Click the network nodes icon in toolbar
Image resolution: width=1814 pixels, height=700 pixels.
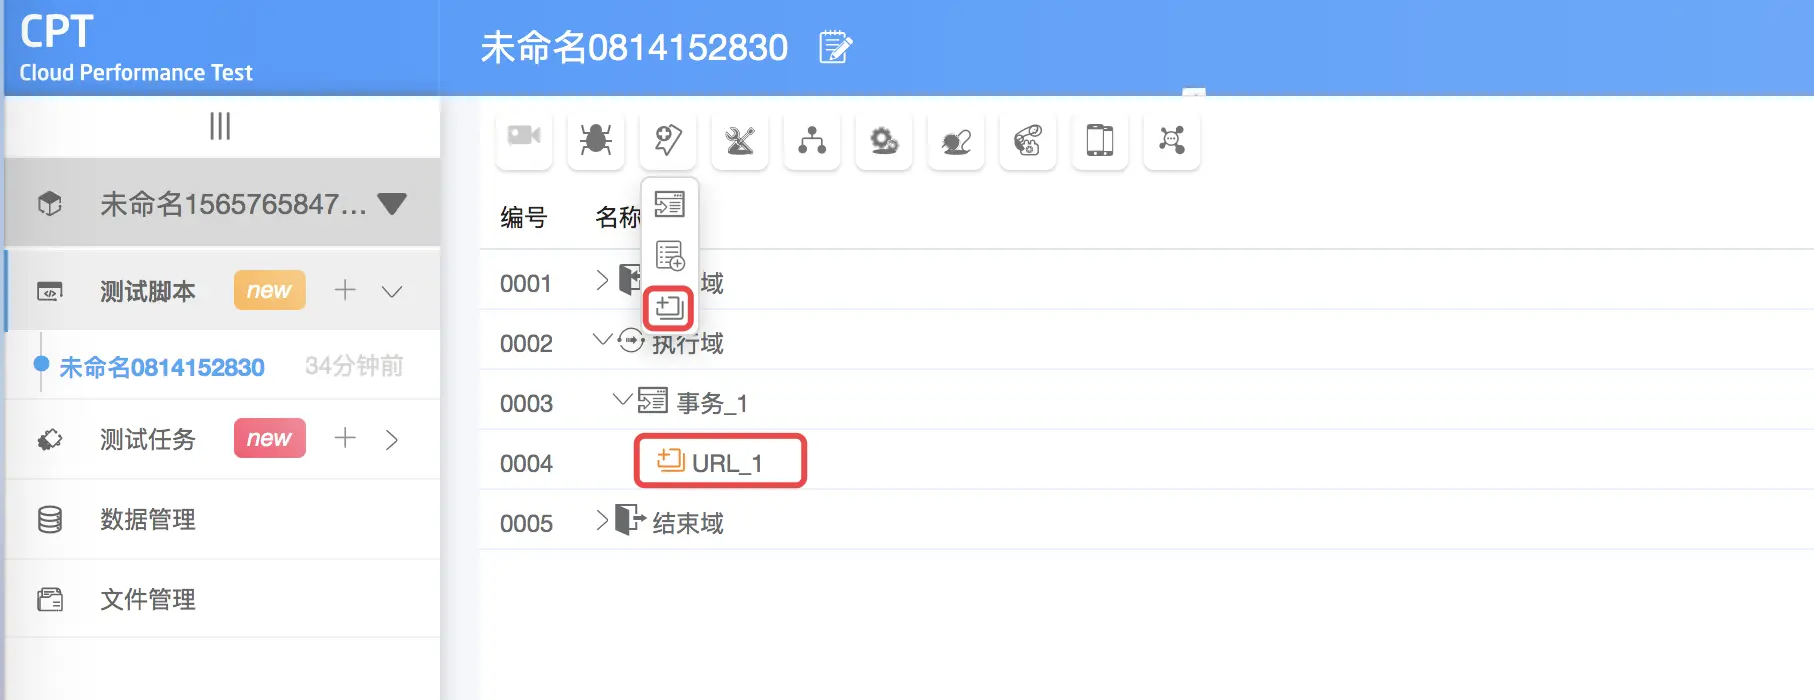pyautogui.click(x=1172, y=140)
